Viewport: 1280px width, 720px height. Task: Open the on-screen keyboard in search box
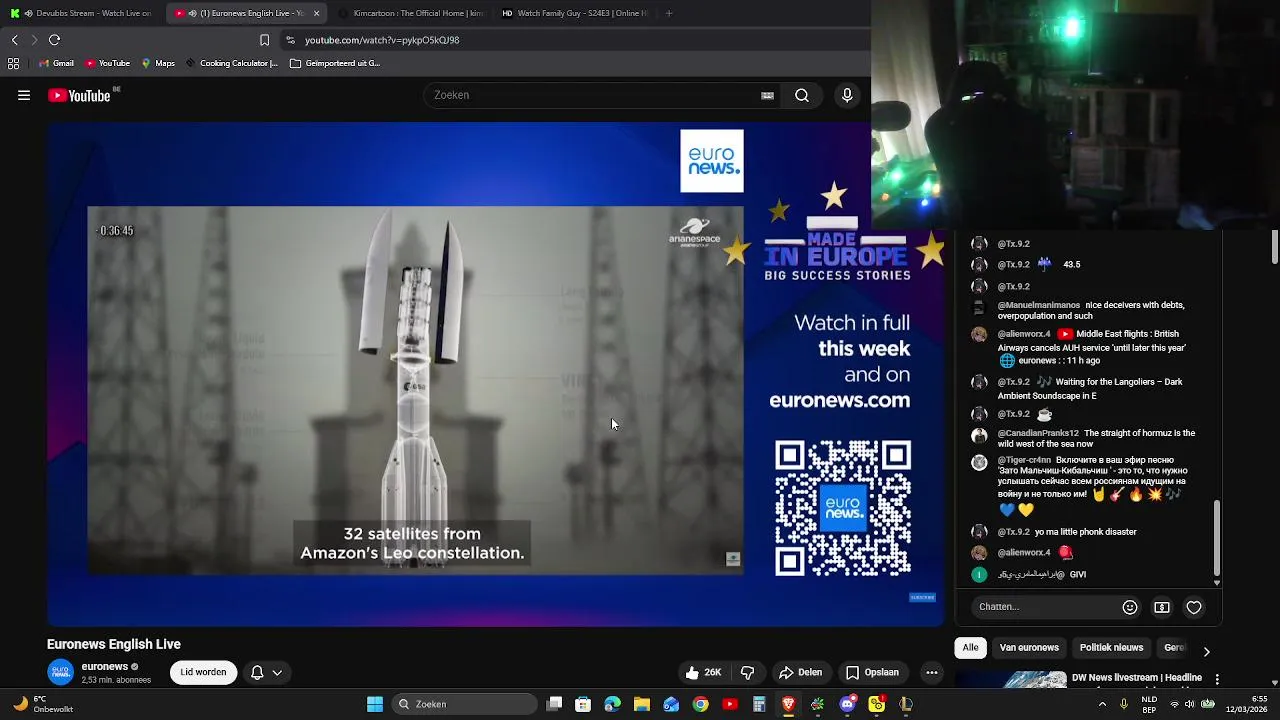tap(767, 96)
